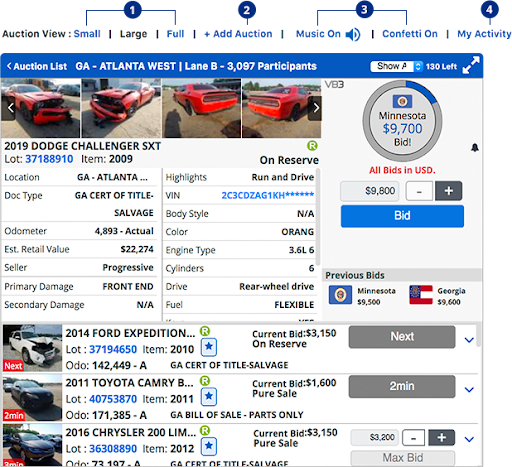Click the speaker icon next to Music On
Screen dimensions: 512x467
coord(353,34)
